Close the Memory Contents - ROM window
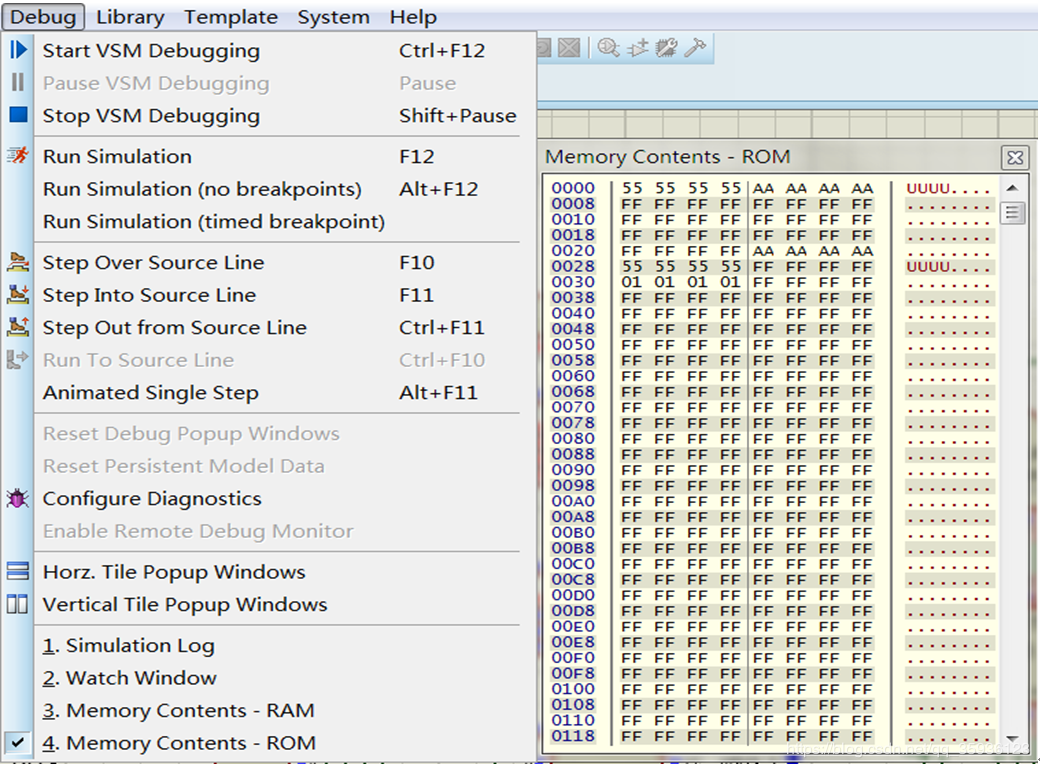This screenshot has height=768, width=1040. pos(1014,157)
